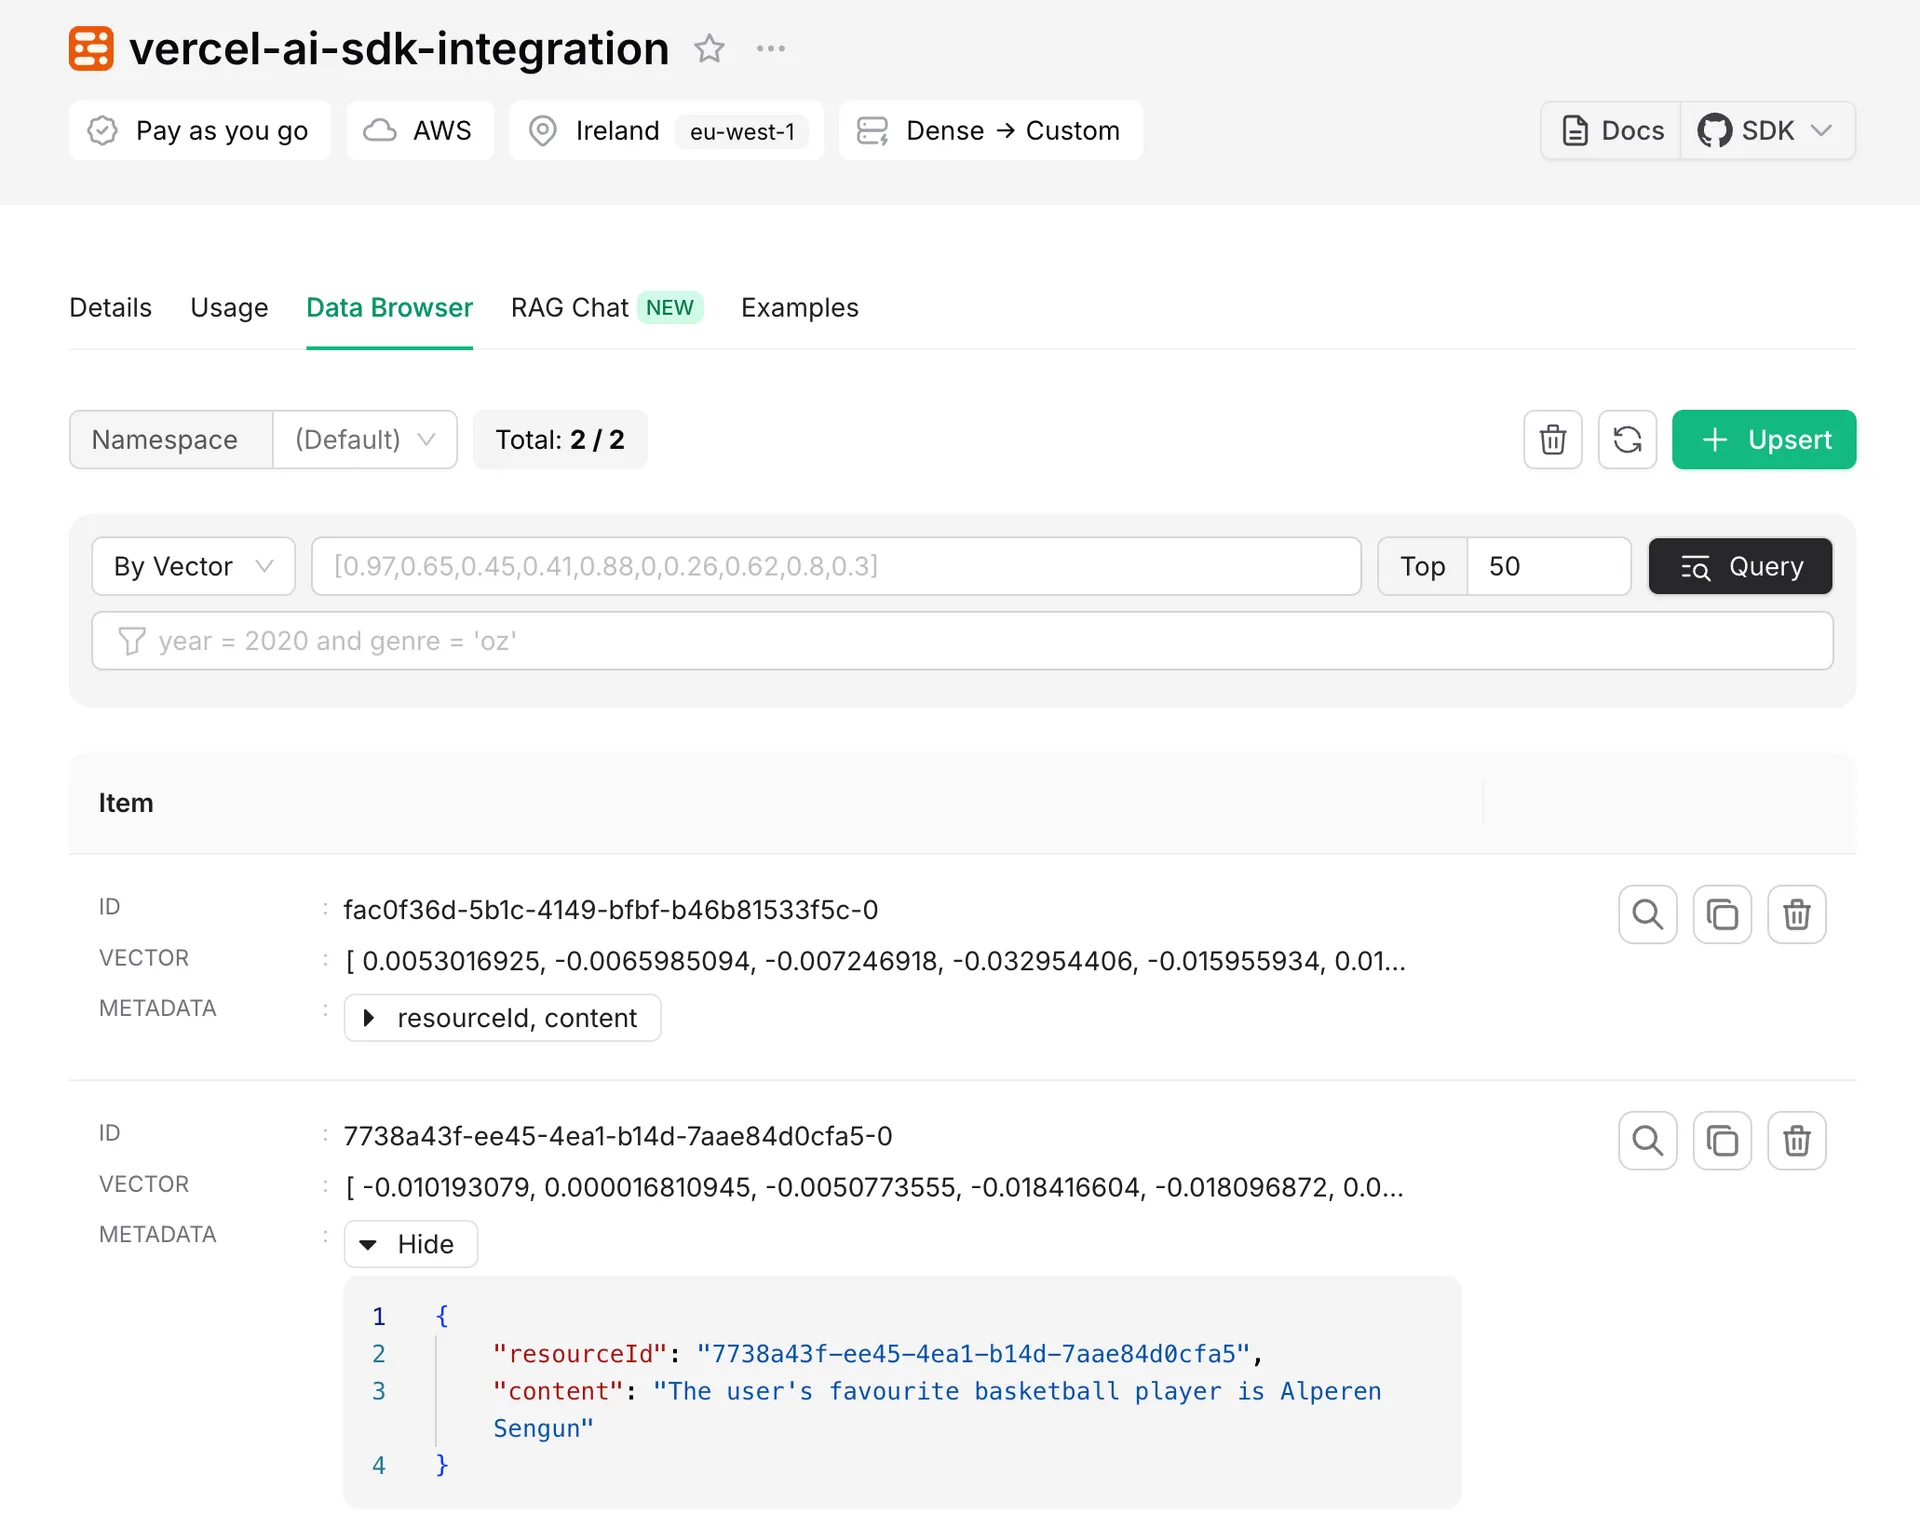
Task: Click the Dense → Custom index type badge
Action: click(x=990, y=130)
